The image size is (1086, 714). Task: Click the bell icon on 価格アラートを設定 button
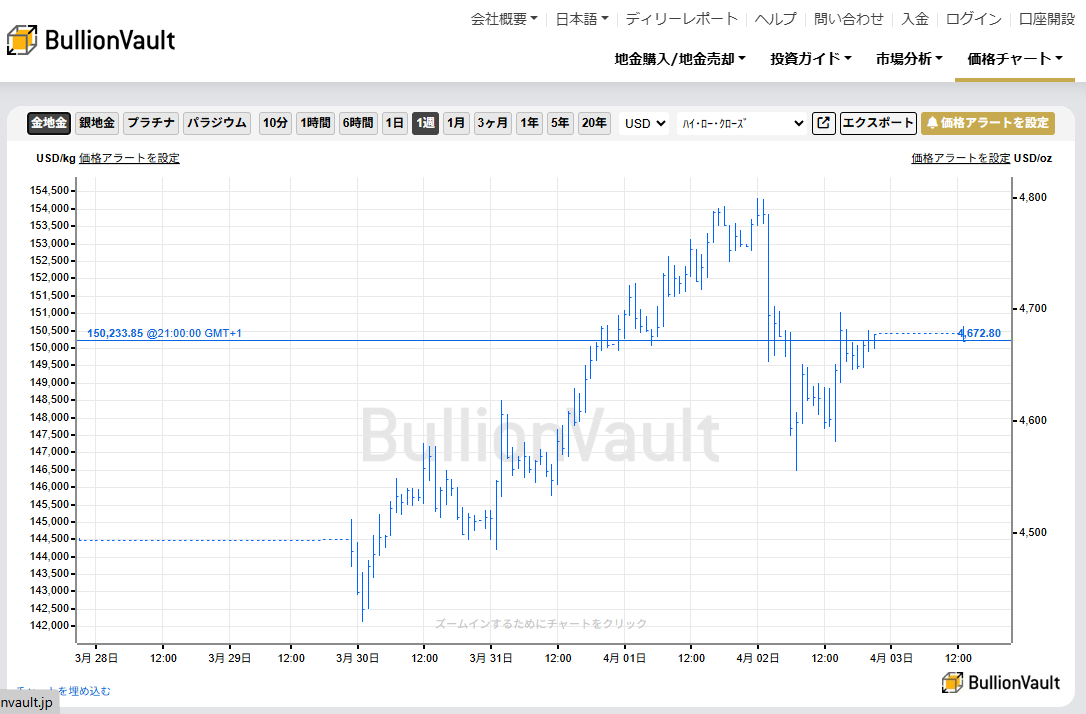(933, 123)
